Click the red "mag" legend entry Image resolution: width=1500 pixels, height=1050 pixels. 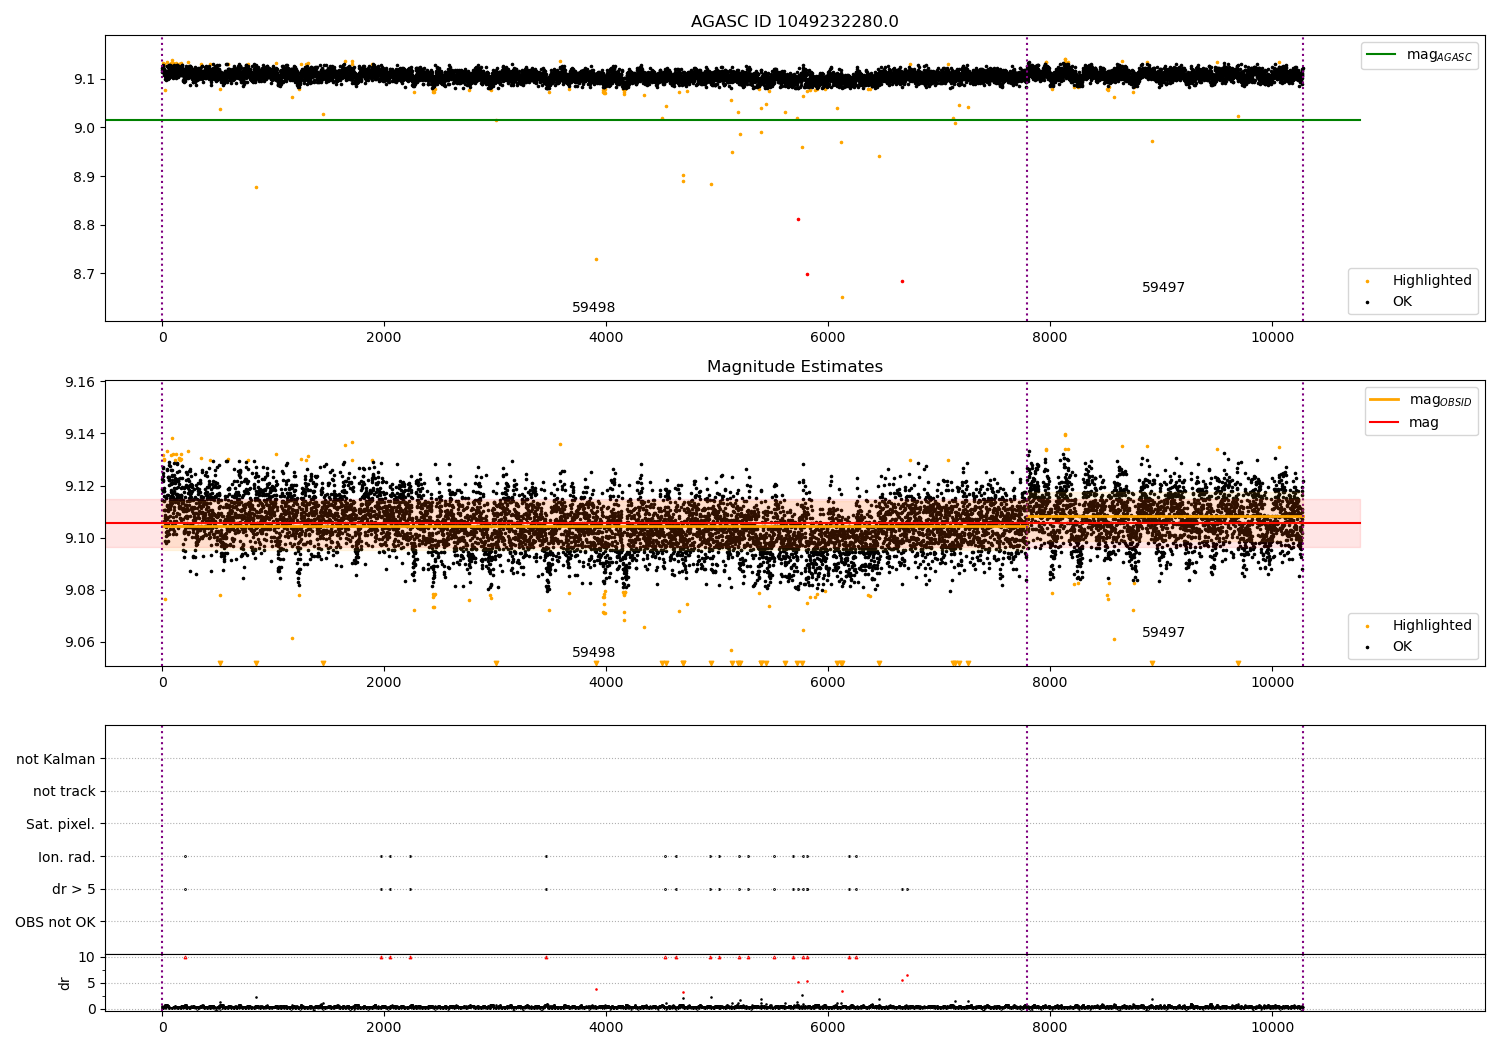click(1424, 422)
